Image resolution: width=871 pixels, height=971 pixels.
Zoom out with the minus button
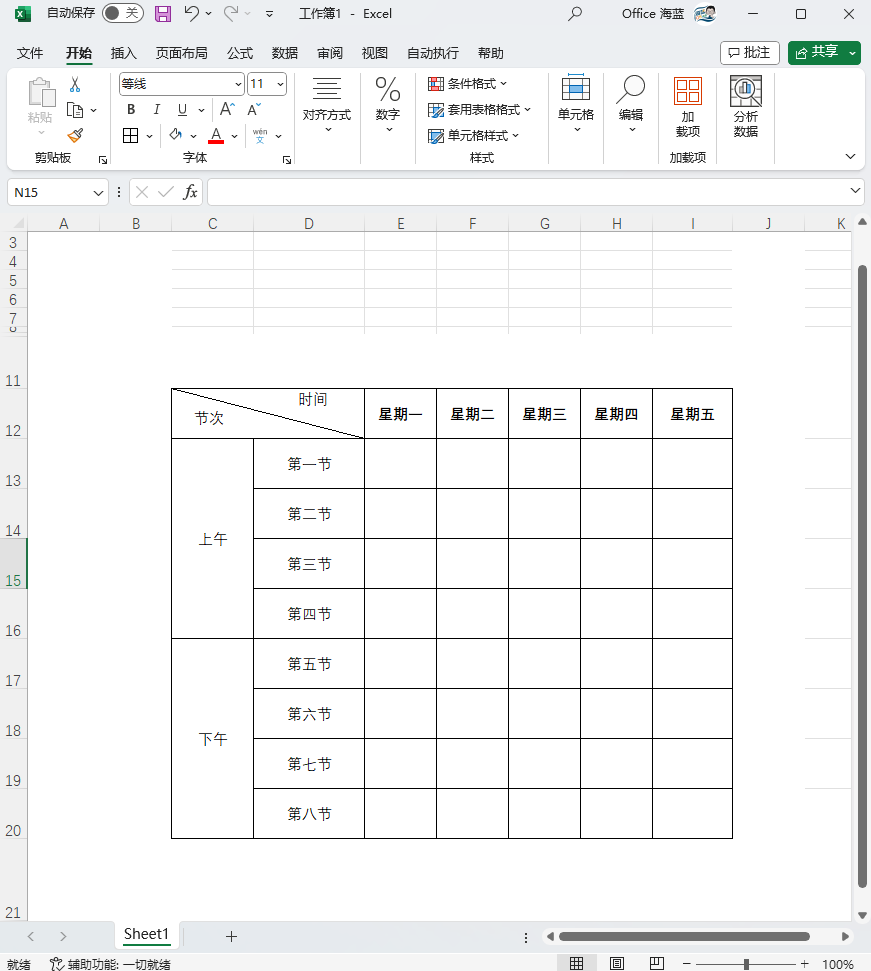(x=687, y=964)
